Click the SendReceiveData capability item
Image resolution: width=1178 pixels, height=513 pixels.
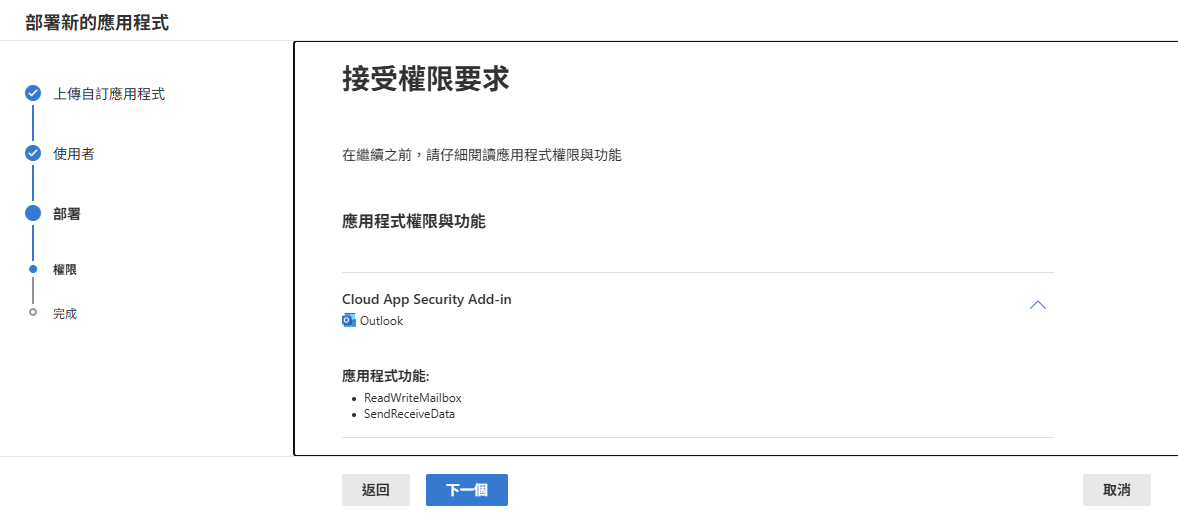click(409, 414)
